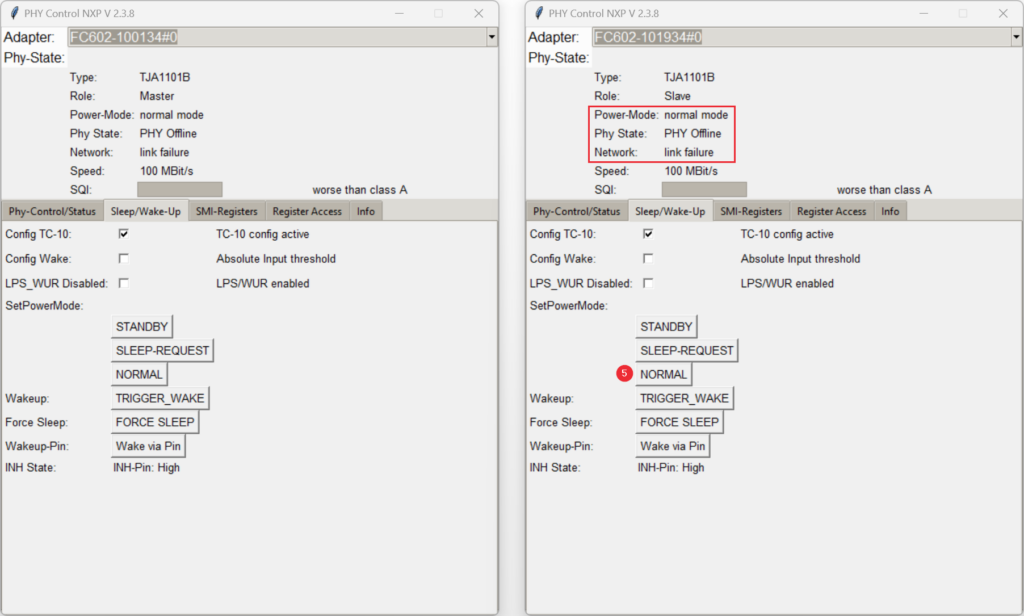Click TRIGGER_WAKE button in left window
1024x616 pixels.
pos(160,398)
